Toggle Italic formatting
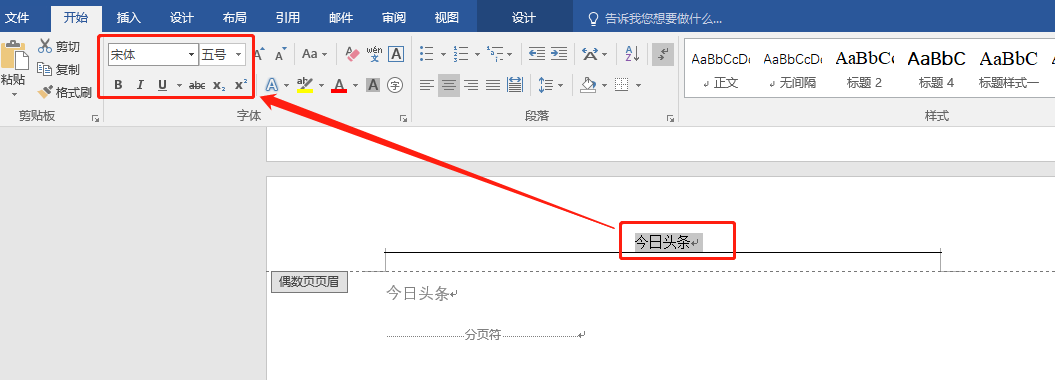 tap(140, 85)
